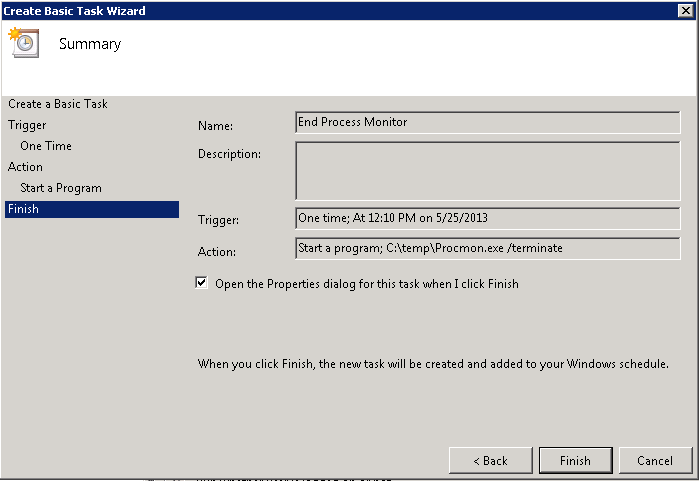The image size is (699, 481).
Task: Click the Trigger summary field
Action: [487, 218]
